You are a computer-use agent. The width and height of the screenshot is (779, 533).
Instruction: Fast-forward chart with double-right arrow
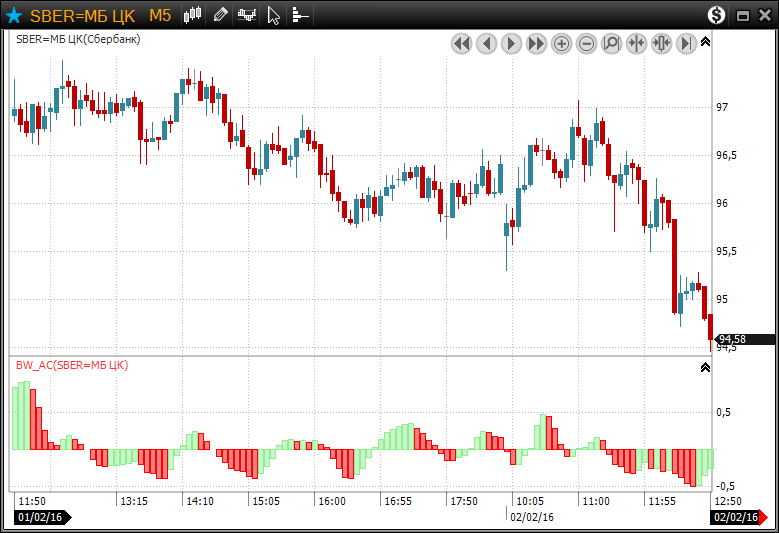pyautogui.click(x=536, y=43)
